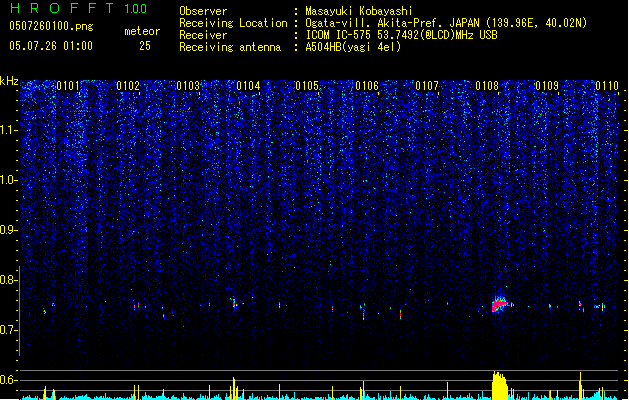Click the 0.8 kHz axis label

(9, 280)
